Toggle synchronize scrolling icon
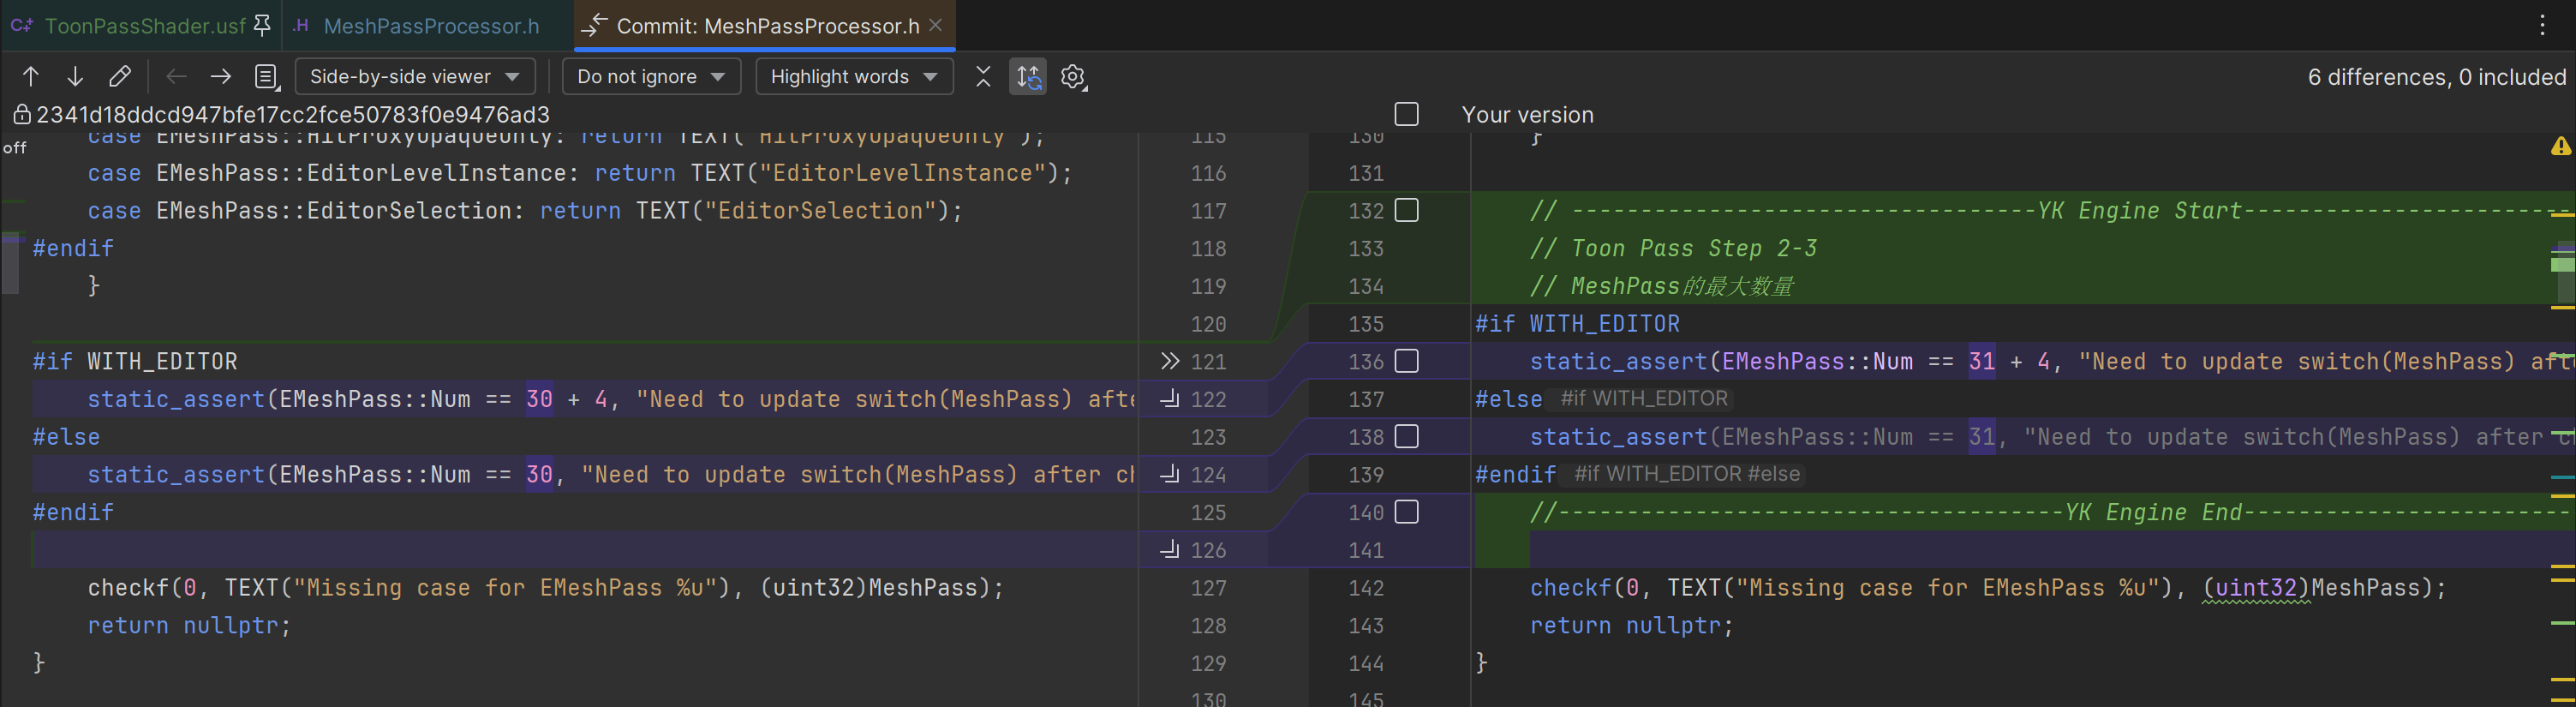Screen dimensions: 2576x707 pos(1028,77)
